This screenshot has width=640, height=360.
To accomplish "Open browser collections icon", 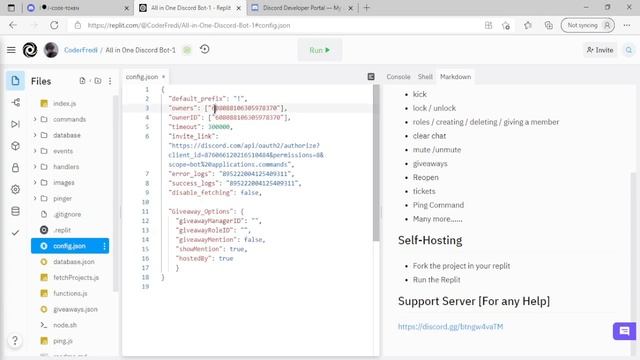I will pos(549,25).
